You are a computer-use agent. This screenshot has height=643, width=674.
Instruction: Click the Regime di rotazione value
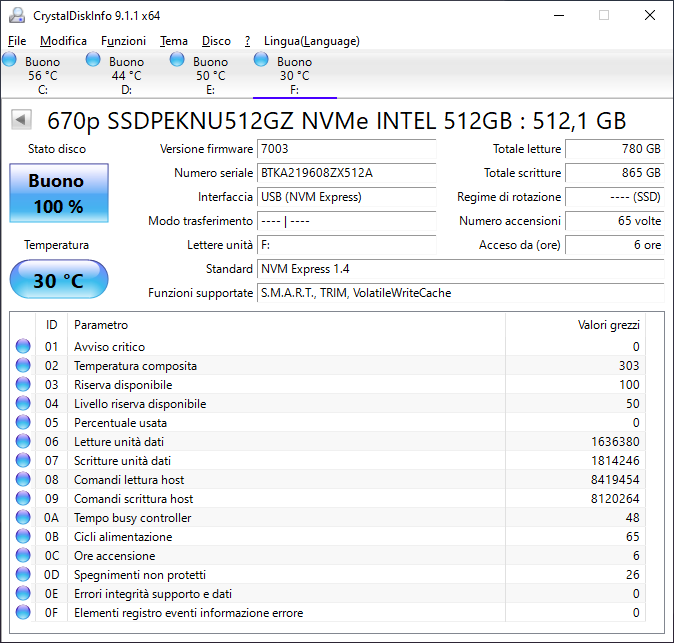coord(615,197)
